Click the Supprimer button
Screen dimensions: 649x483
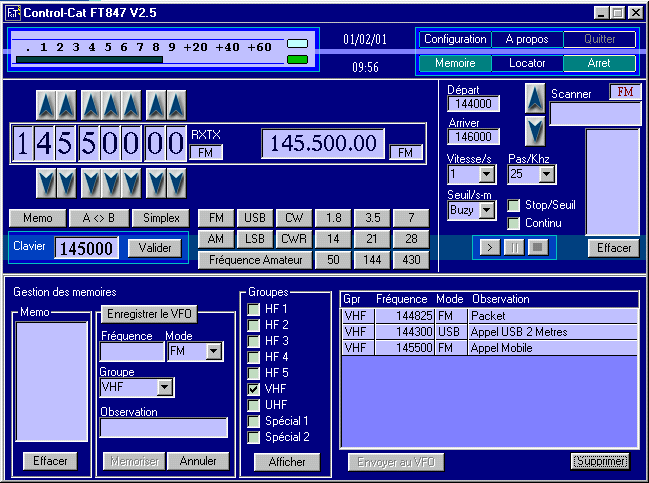(600, 461)
